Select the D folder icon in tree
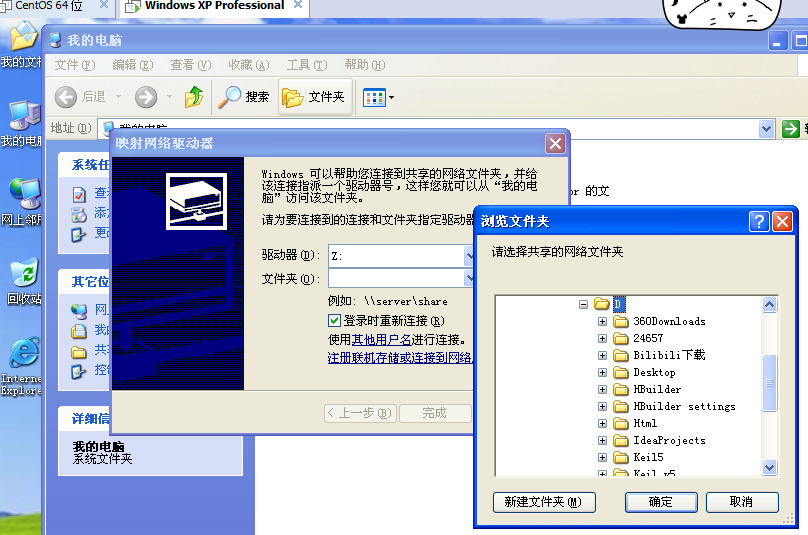This screenshot has width=808, height=535. (602, 304)
